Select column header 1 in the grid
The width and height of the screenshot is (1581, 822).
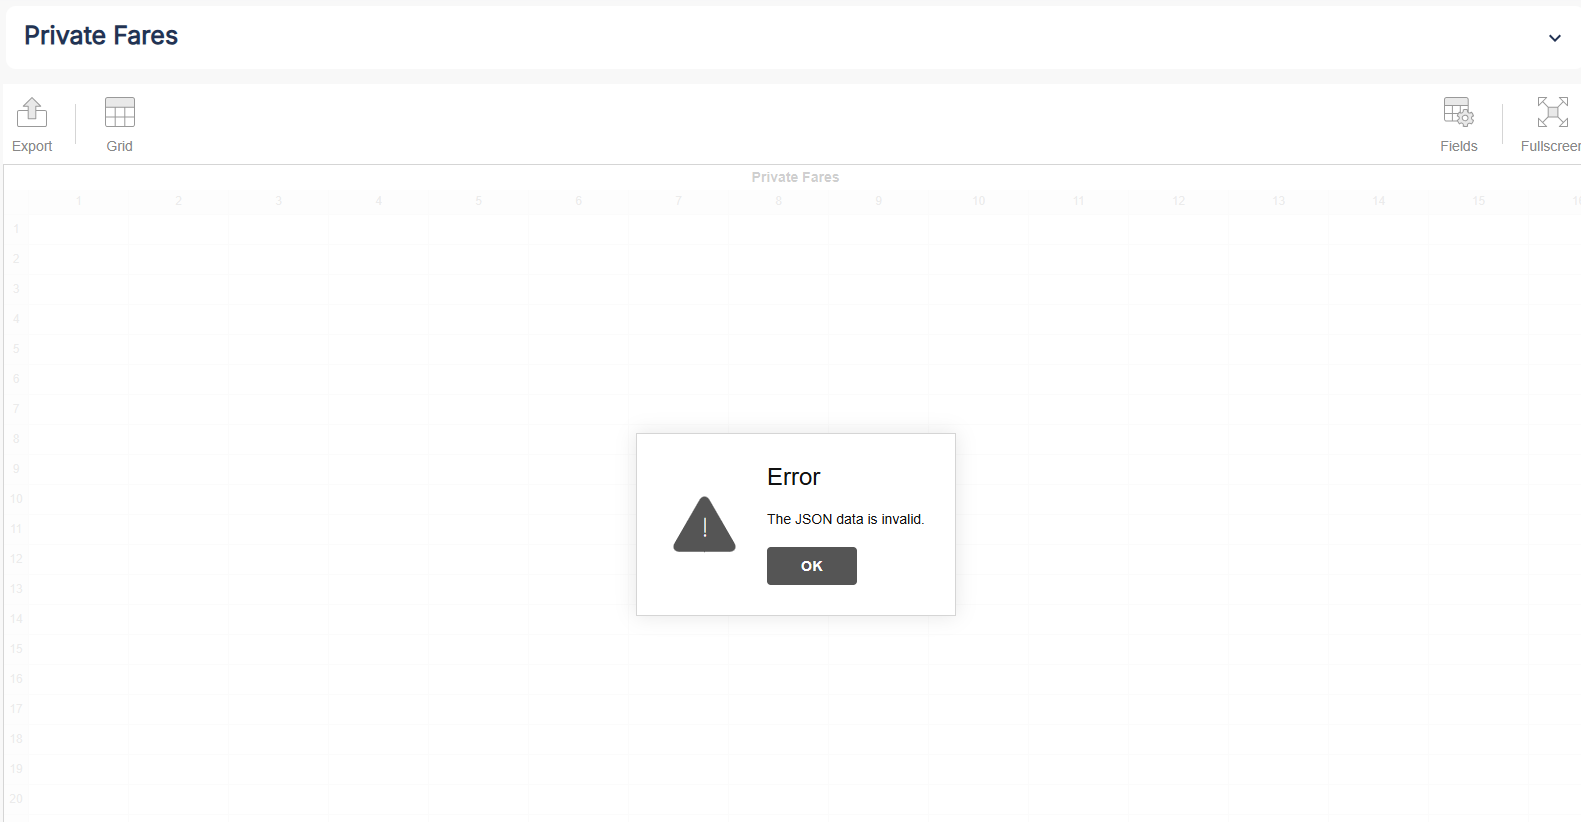click(x=79, y=201)
